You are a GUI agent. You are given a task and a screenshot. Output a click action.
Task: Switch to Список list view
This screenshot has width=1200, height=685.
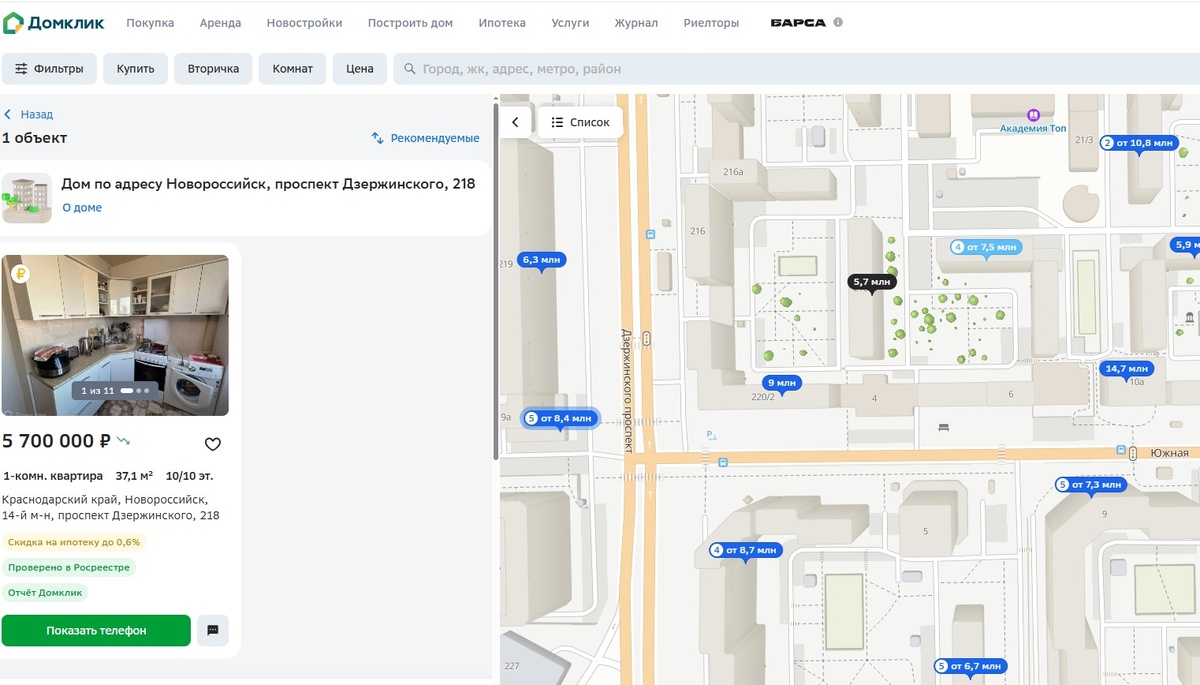(x=580, y=122)
